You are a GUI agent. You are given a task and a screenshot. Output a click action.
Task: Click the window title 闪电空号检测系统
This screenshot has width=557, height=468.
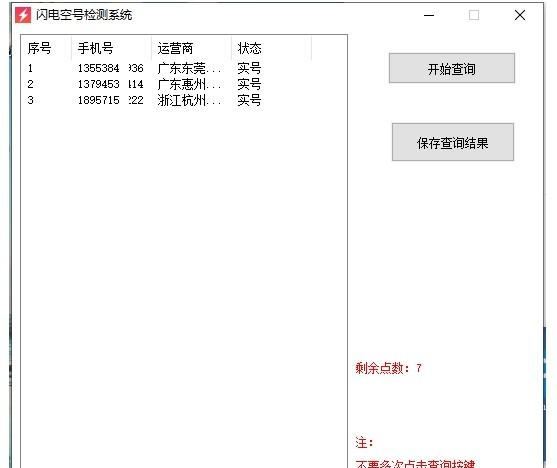84,15
